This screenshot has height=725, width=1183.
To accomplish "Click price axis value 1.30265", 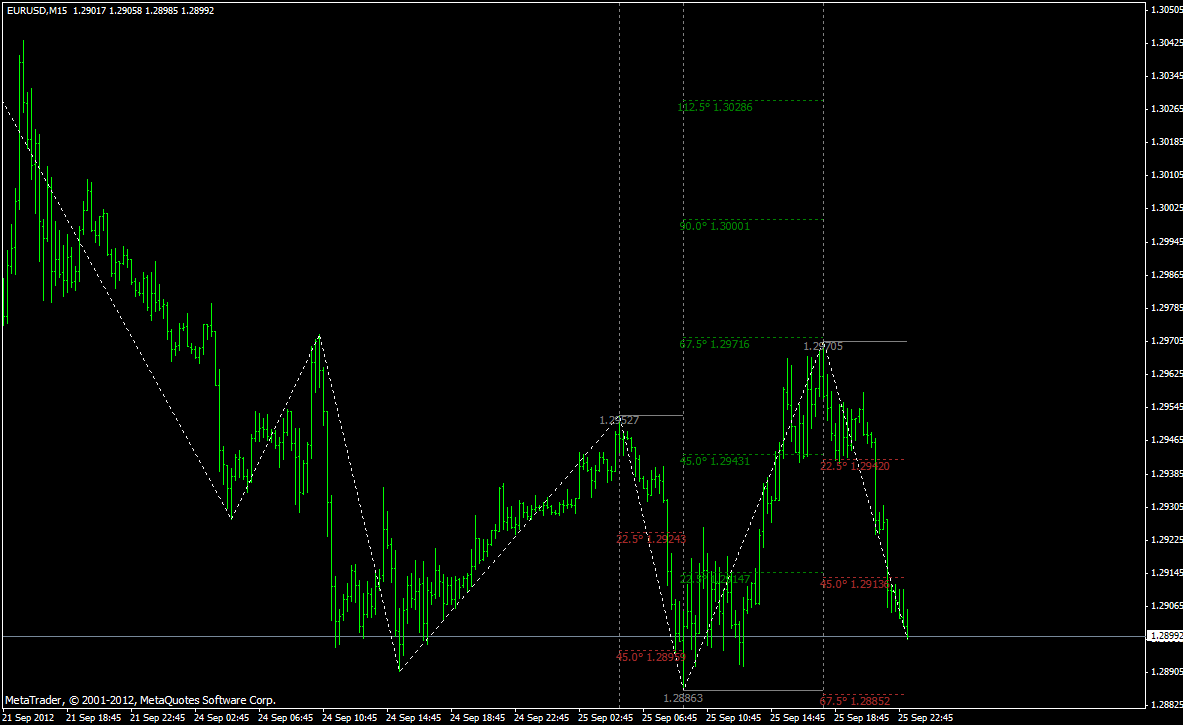I will pyautogui.click(x=1166, y=109).
